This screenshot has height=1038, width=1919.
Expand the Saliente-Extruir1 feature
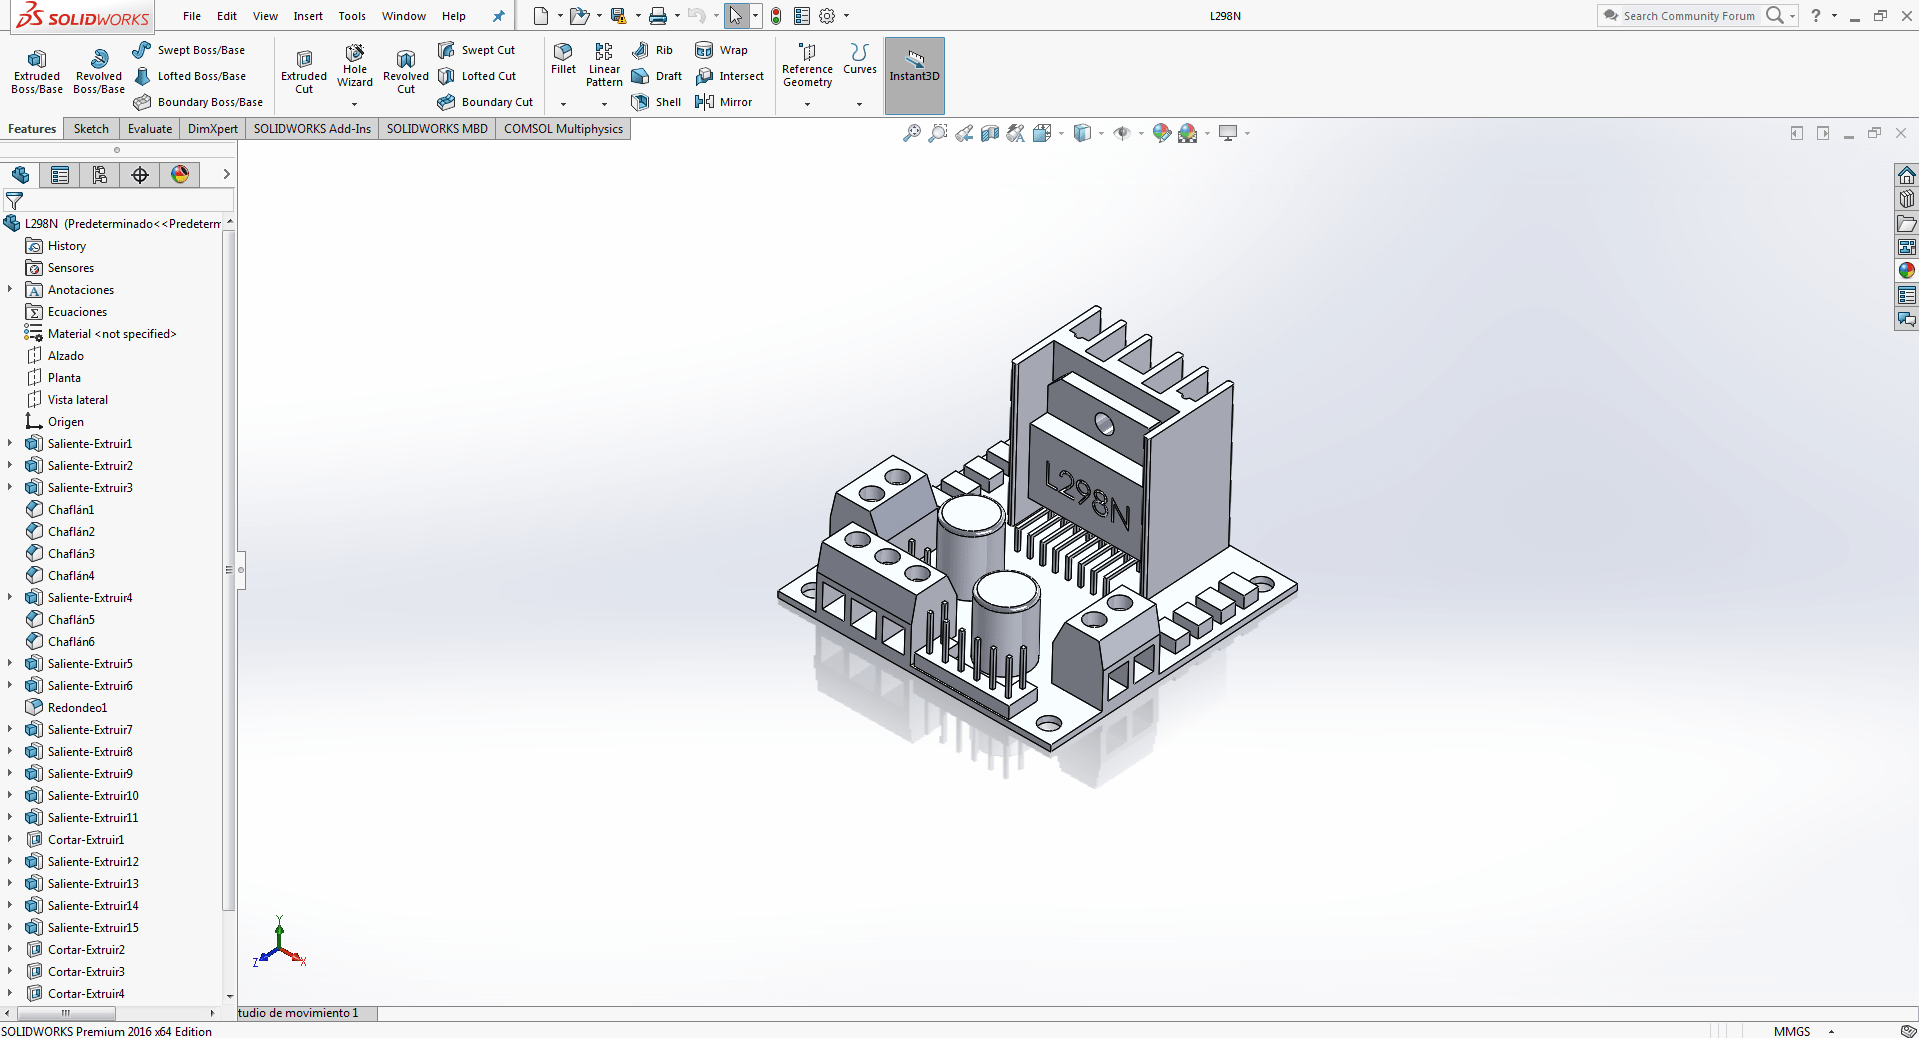pos(10,443)
